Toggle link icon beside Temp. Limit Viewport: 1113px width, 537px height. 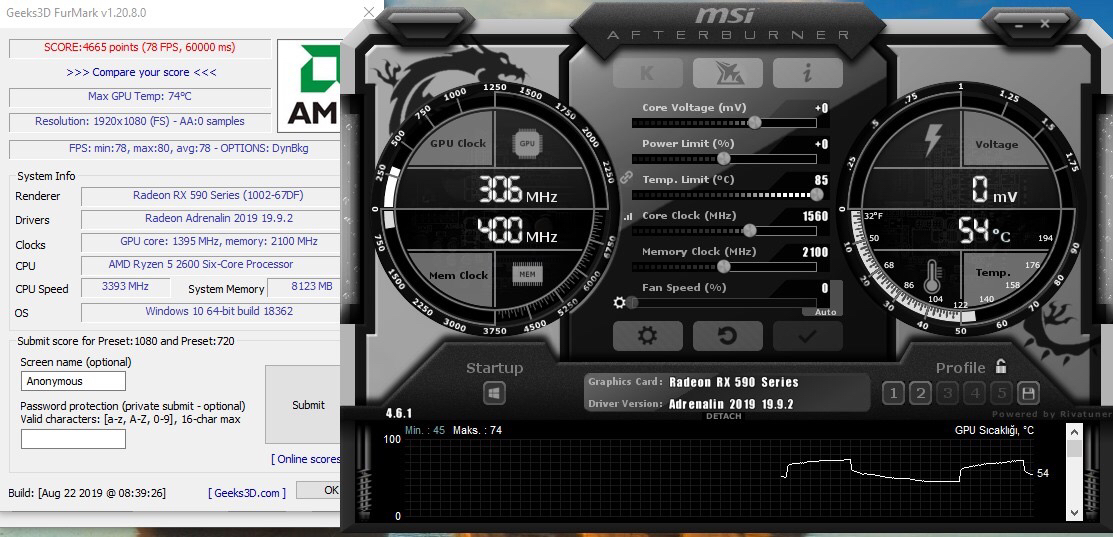tap(625, 177)
